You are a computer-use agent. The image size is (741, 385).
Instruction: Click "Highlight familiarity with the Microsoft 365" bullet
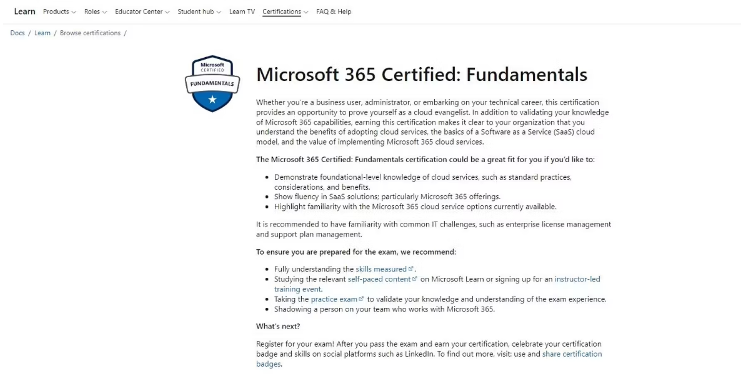click(x=415, y=206)
